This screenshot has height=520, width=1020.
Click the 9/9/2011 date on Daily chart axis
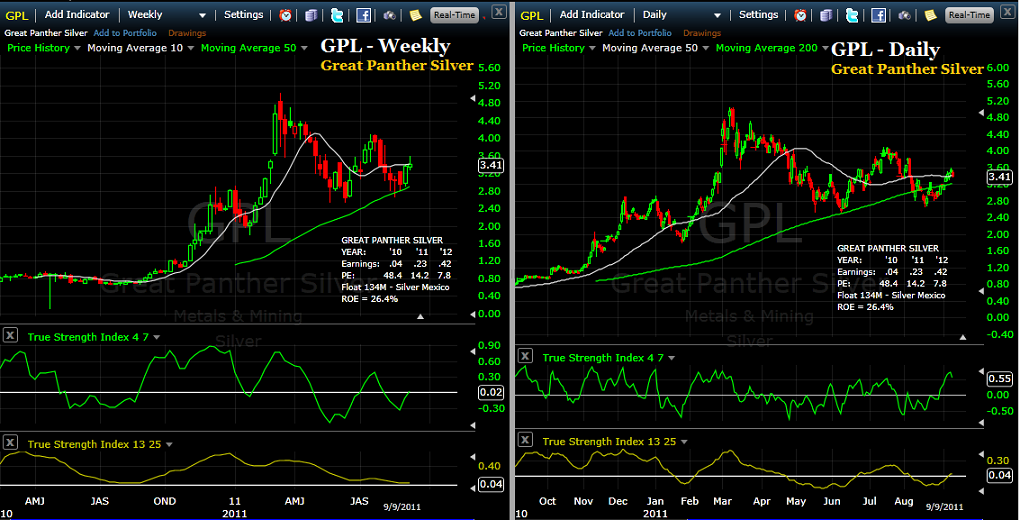(944, 506)
